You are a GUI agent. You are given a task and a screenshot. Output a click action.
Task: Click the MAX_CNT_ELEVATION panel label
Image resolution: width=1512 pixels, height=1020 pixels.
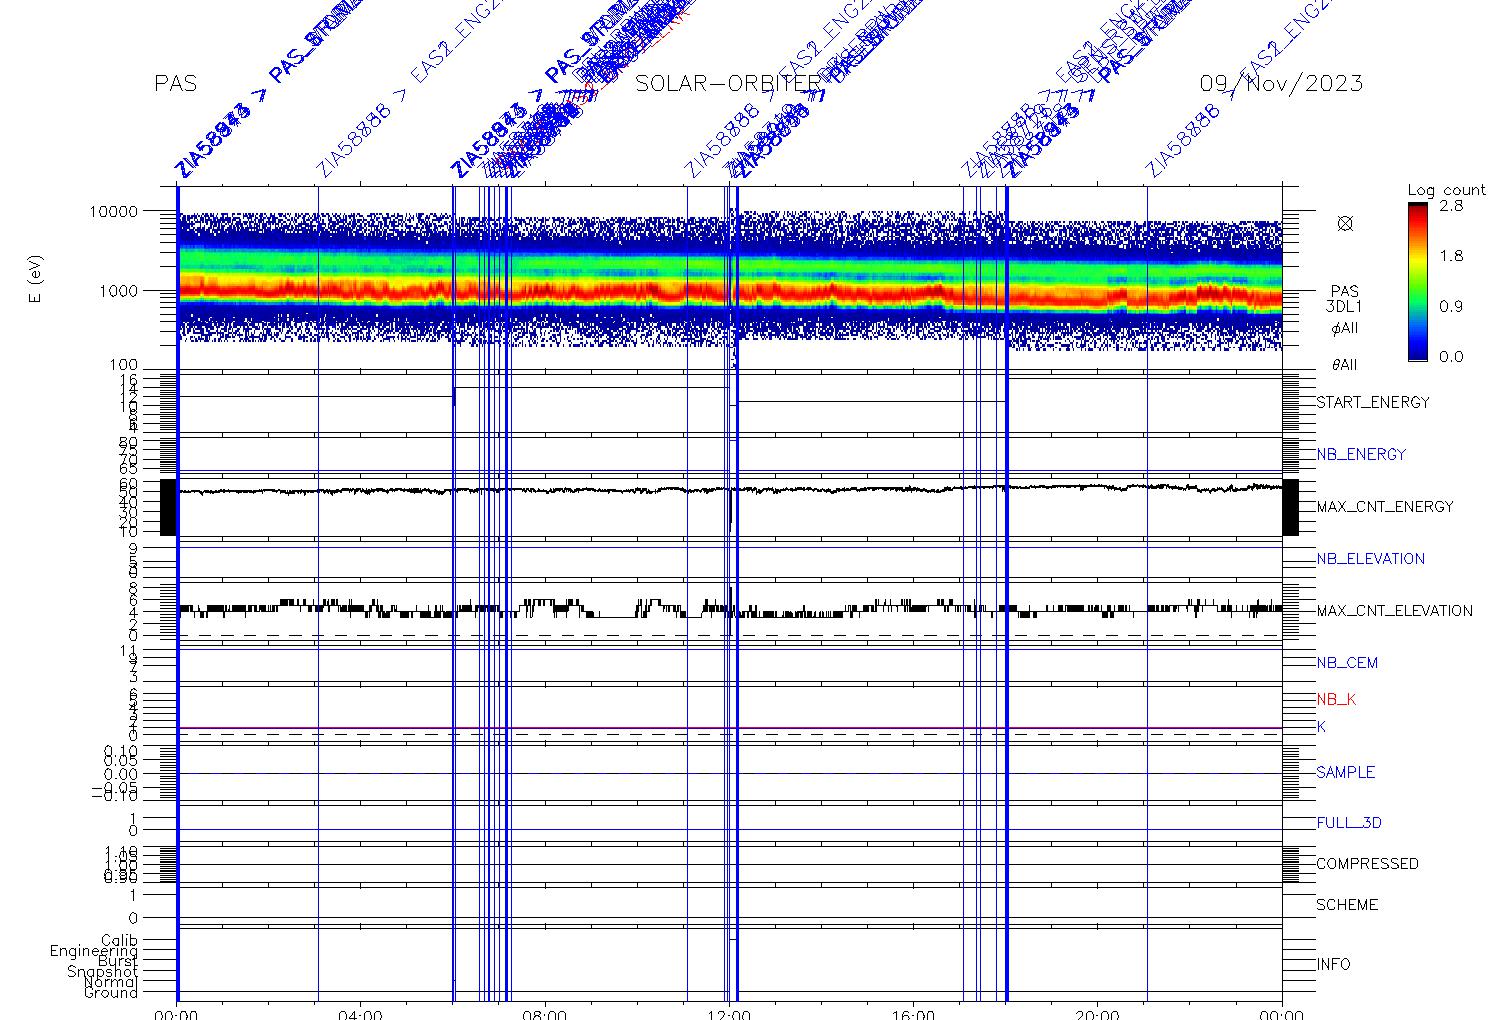tap(1394, 611)
